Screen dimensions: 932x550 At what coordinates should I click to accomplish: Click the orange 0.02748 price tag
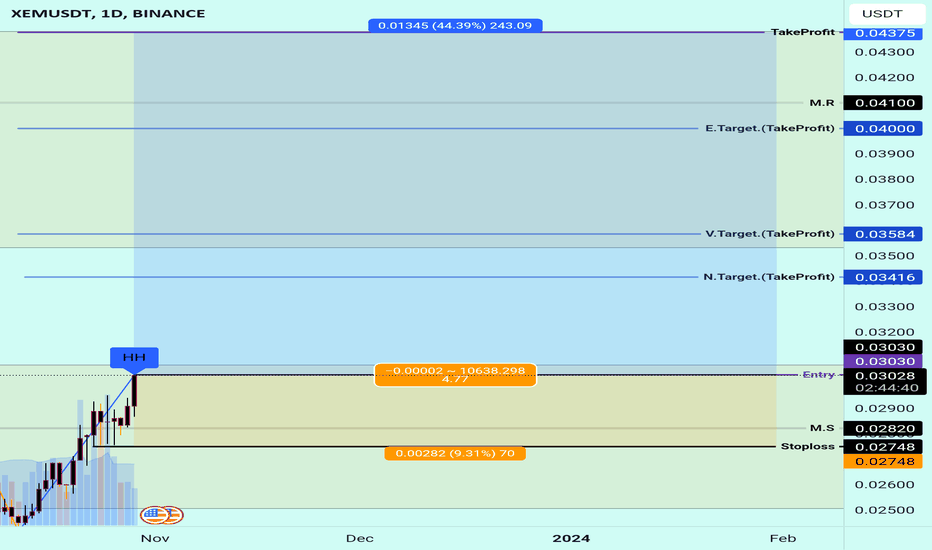[x=883, y=461]
